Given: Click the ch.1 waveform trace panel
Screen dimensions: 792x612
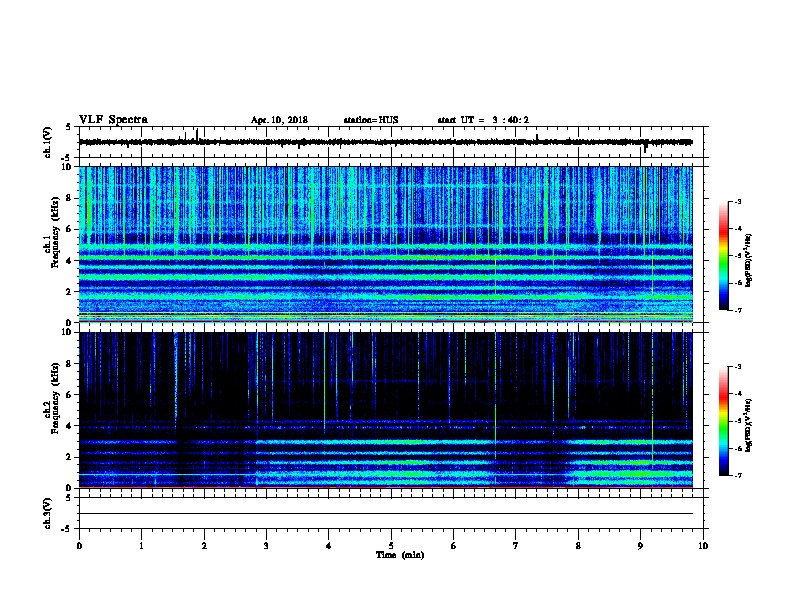Looking at the screenshot, I should click(x=391, y=142).
